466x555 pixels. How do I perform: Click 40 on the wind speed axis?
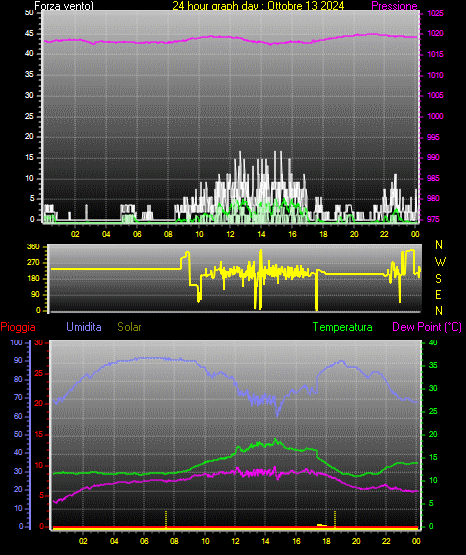click(x=29, y=53)
